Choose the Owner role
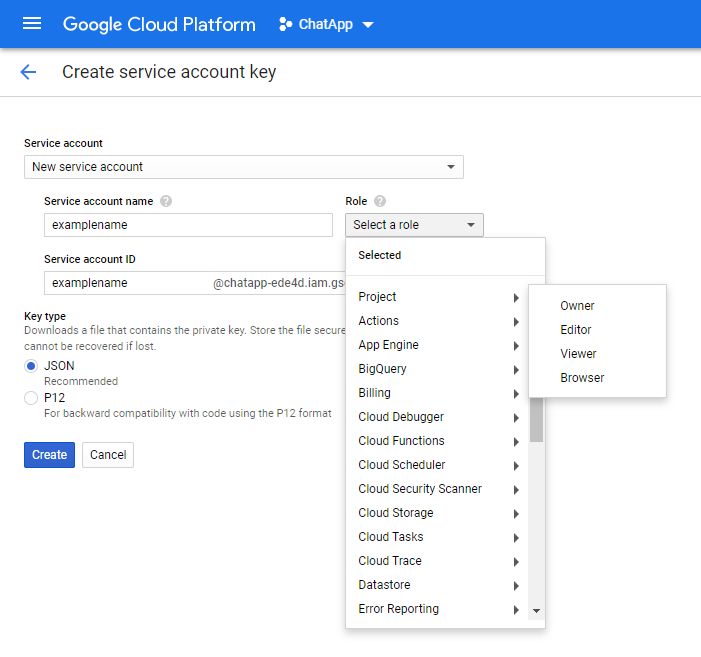 [577, 306]
